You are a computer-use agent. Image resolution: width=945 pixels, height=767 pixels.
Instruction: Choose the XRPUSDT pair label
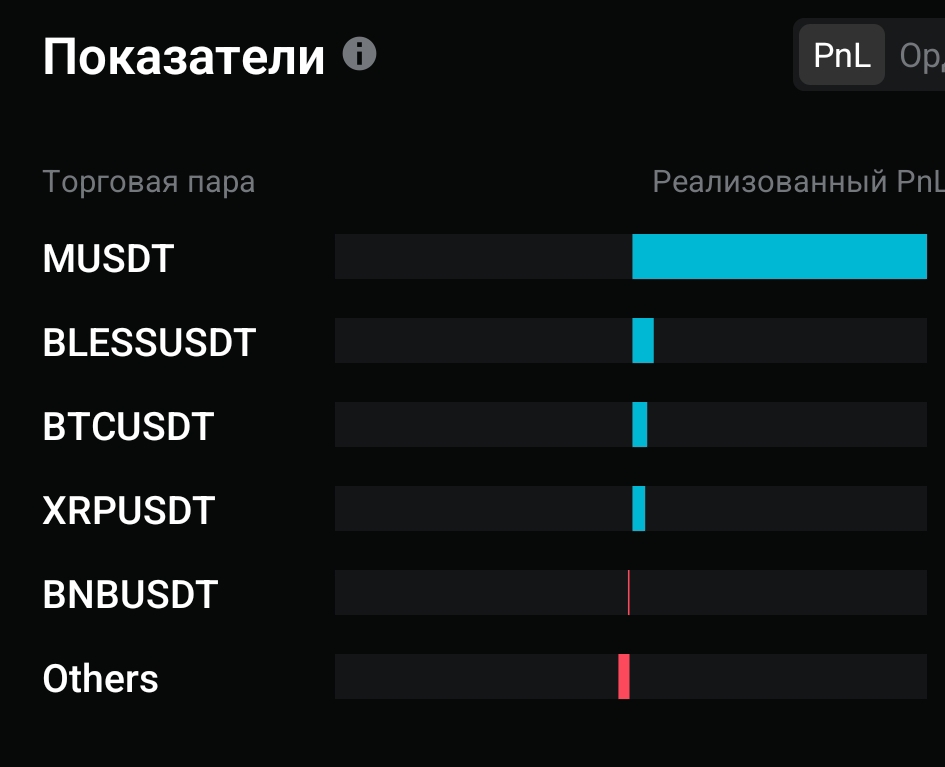[128, 511]
